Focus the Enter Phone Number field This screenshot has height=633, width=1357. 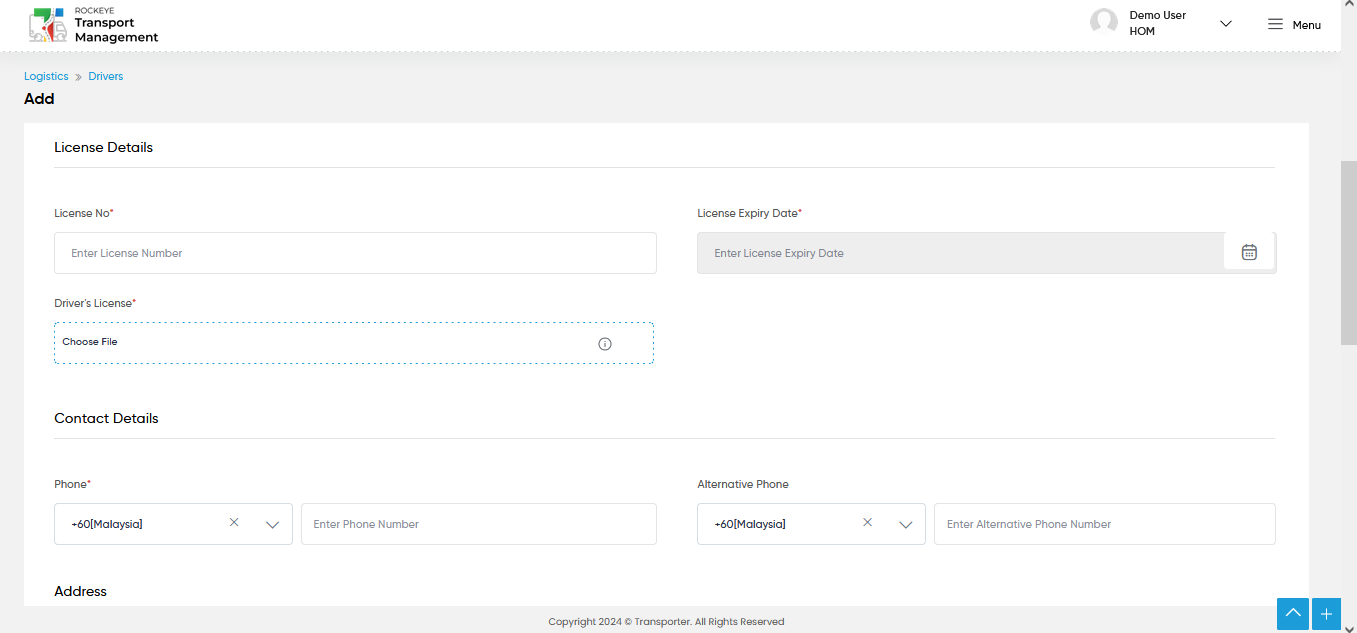tap(479, 524)
